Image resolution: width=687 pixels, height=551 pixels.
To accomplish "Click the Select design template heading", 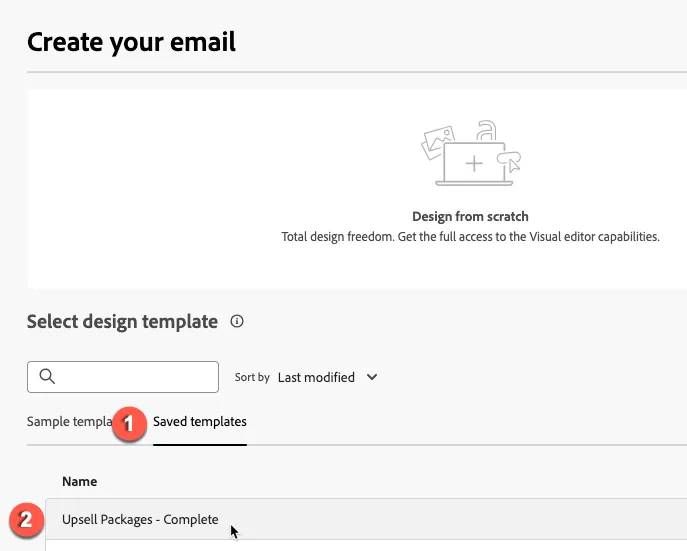I will click(122, 321).
